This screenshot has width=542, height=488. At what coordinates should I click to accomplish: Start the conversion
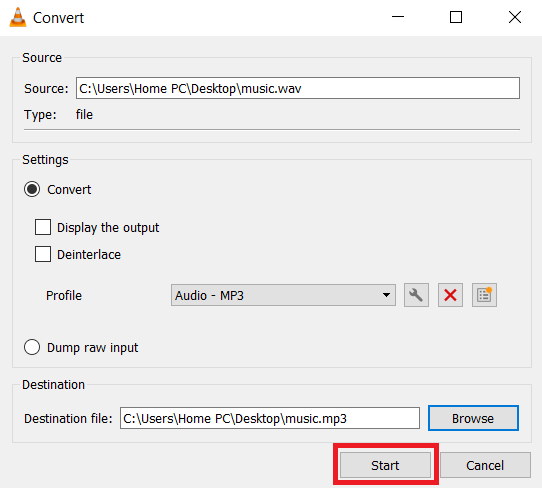(385, 465)
